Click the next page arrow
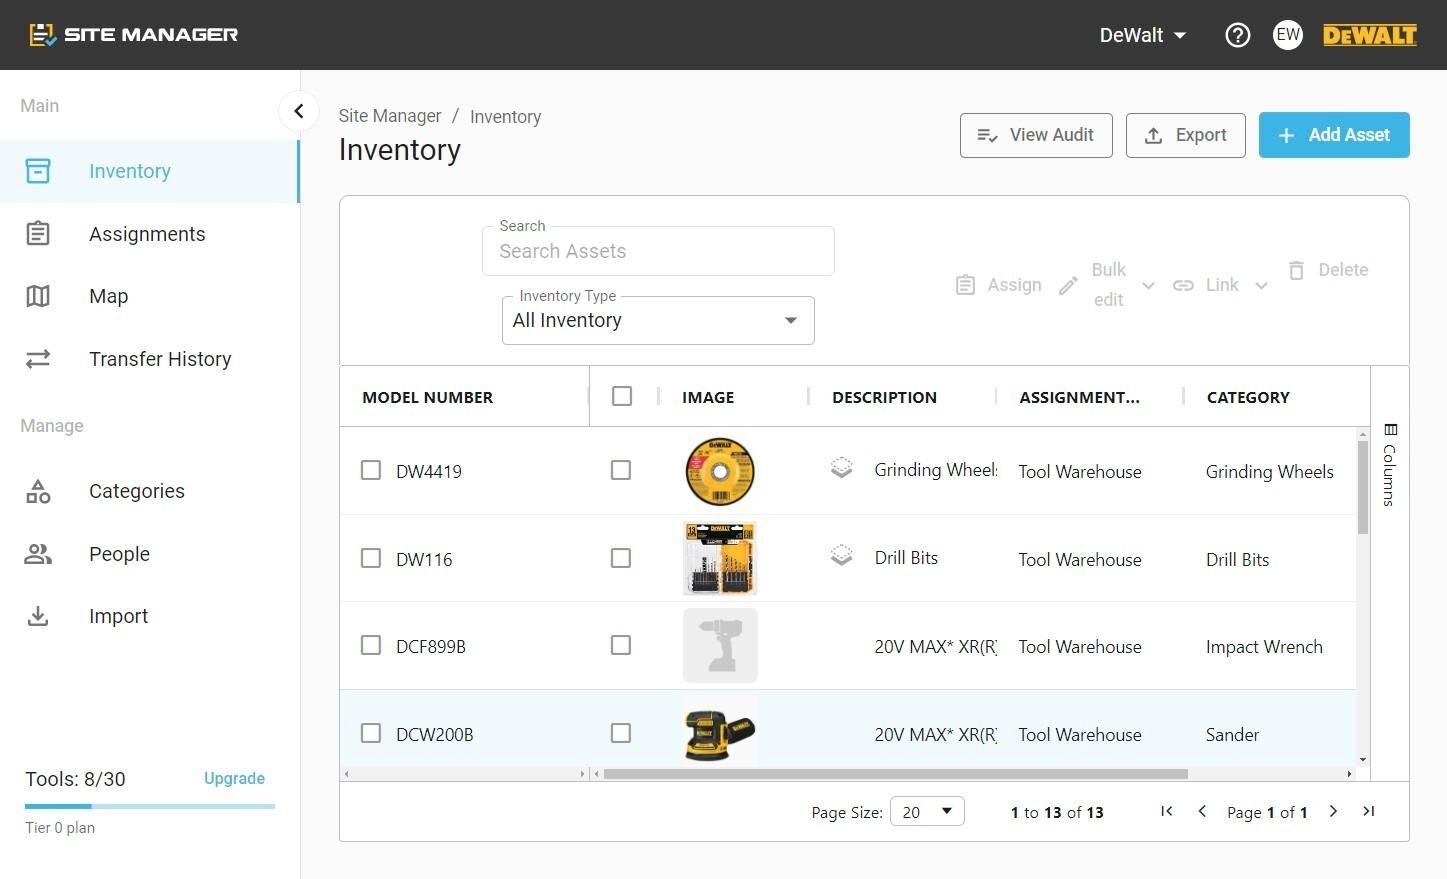This screenshot has height=879, width=1447. click(1333, 811)
